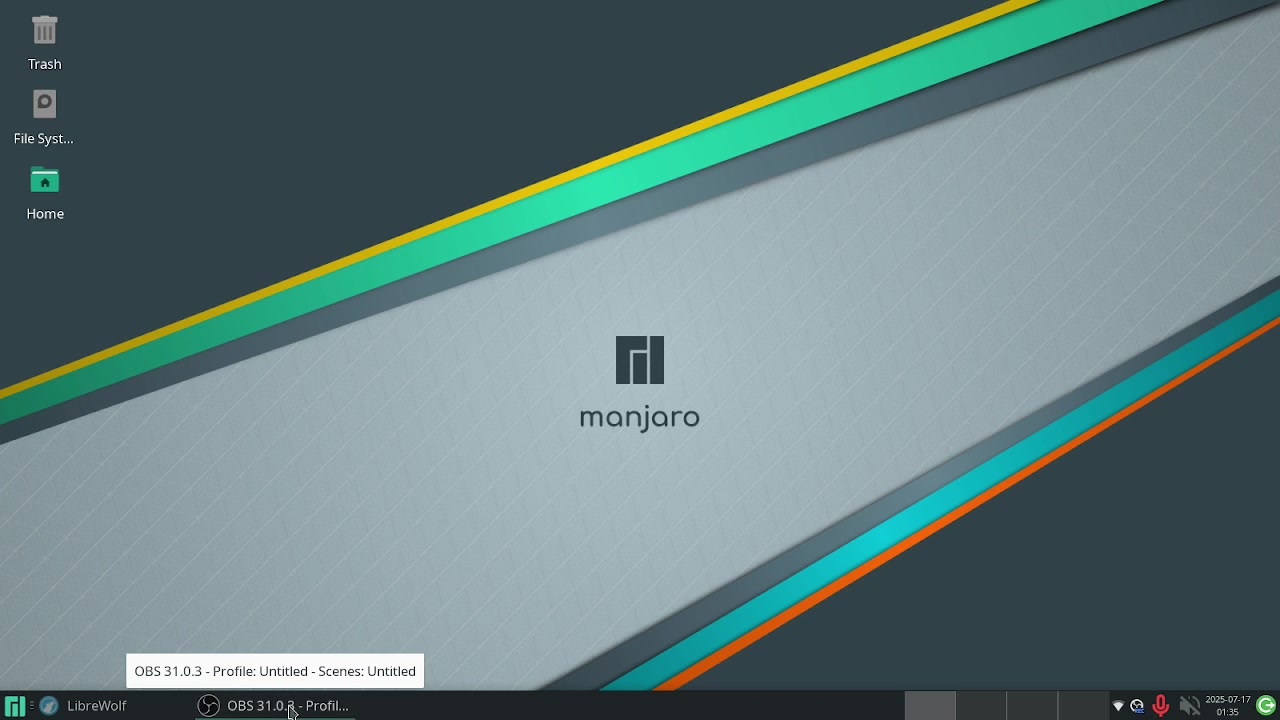Open the clock showing 2025-07-17 01:35
1280x720 pixels.
(1227, 706)
